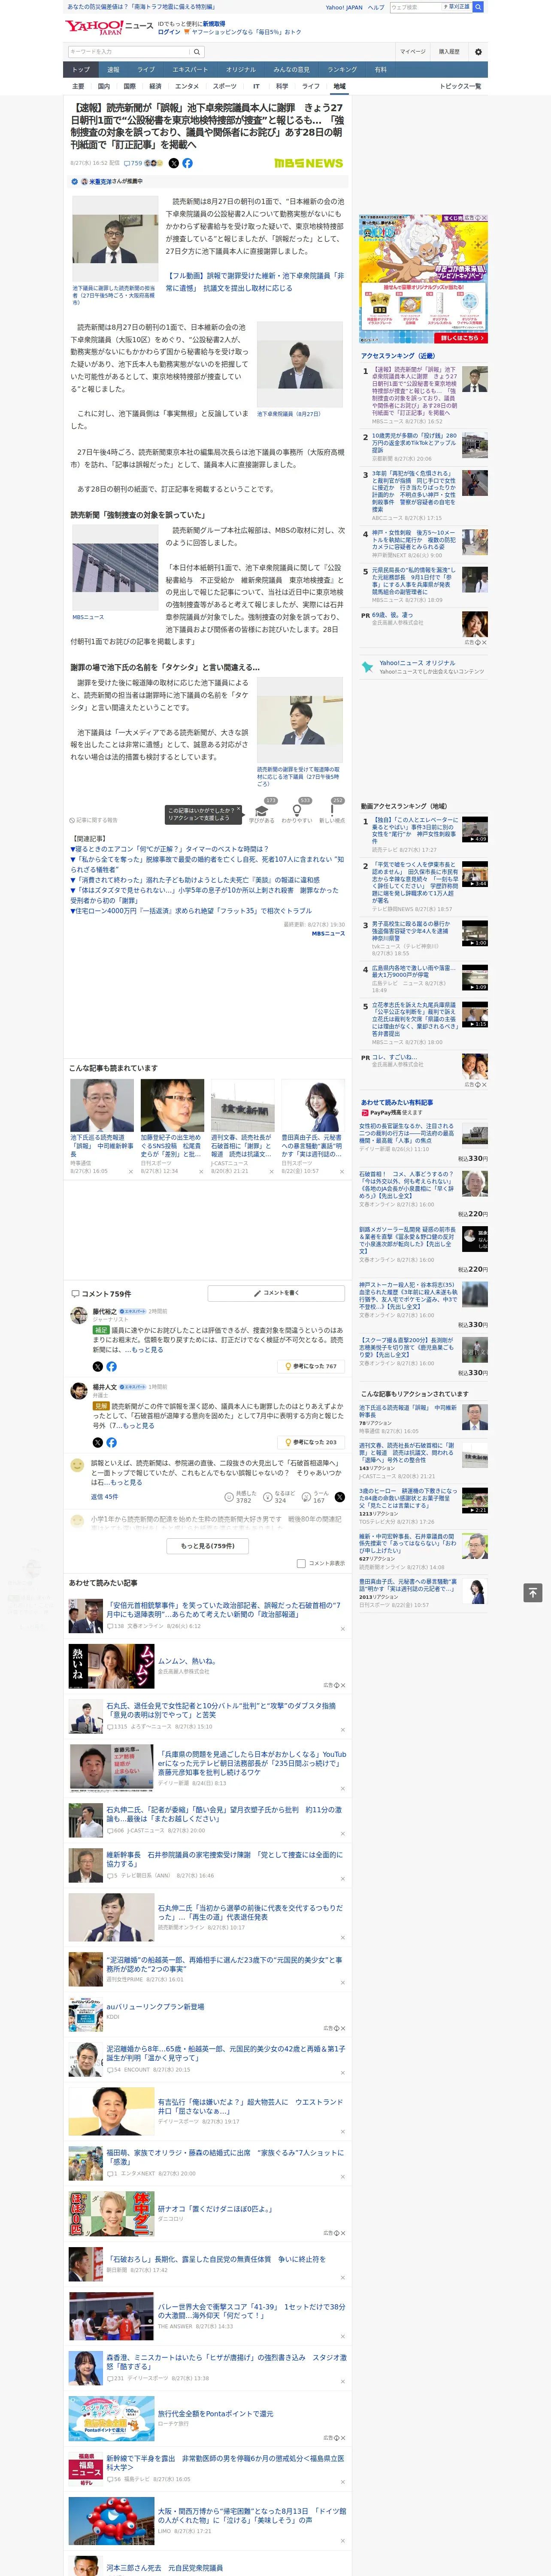Screen dimensions: 551x2576
Task: Click the コメントを書く button
Action: pyautogui.click(x=277, y=1293)
